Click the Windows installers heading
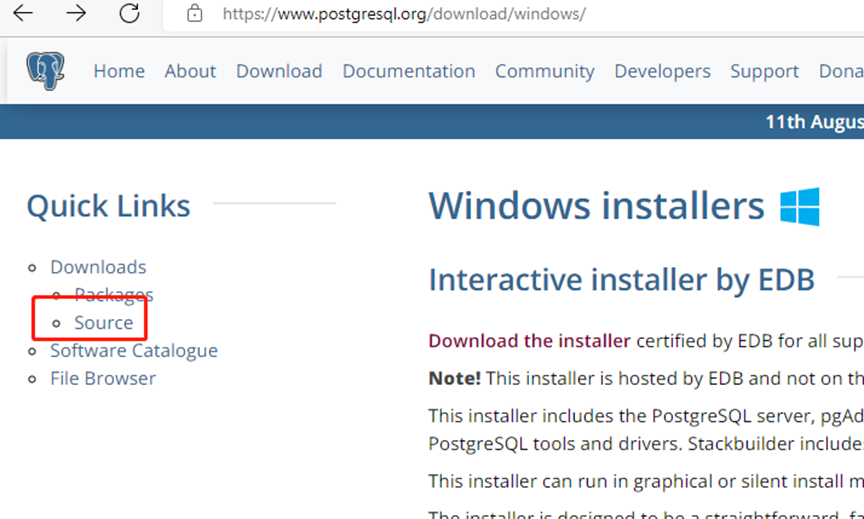 coord(597,206)
